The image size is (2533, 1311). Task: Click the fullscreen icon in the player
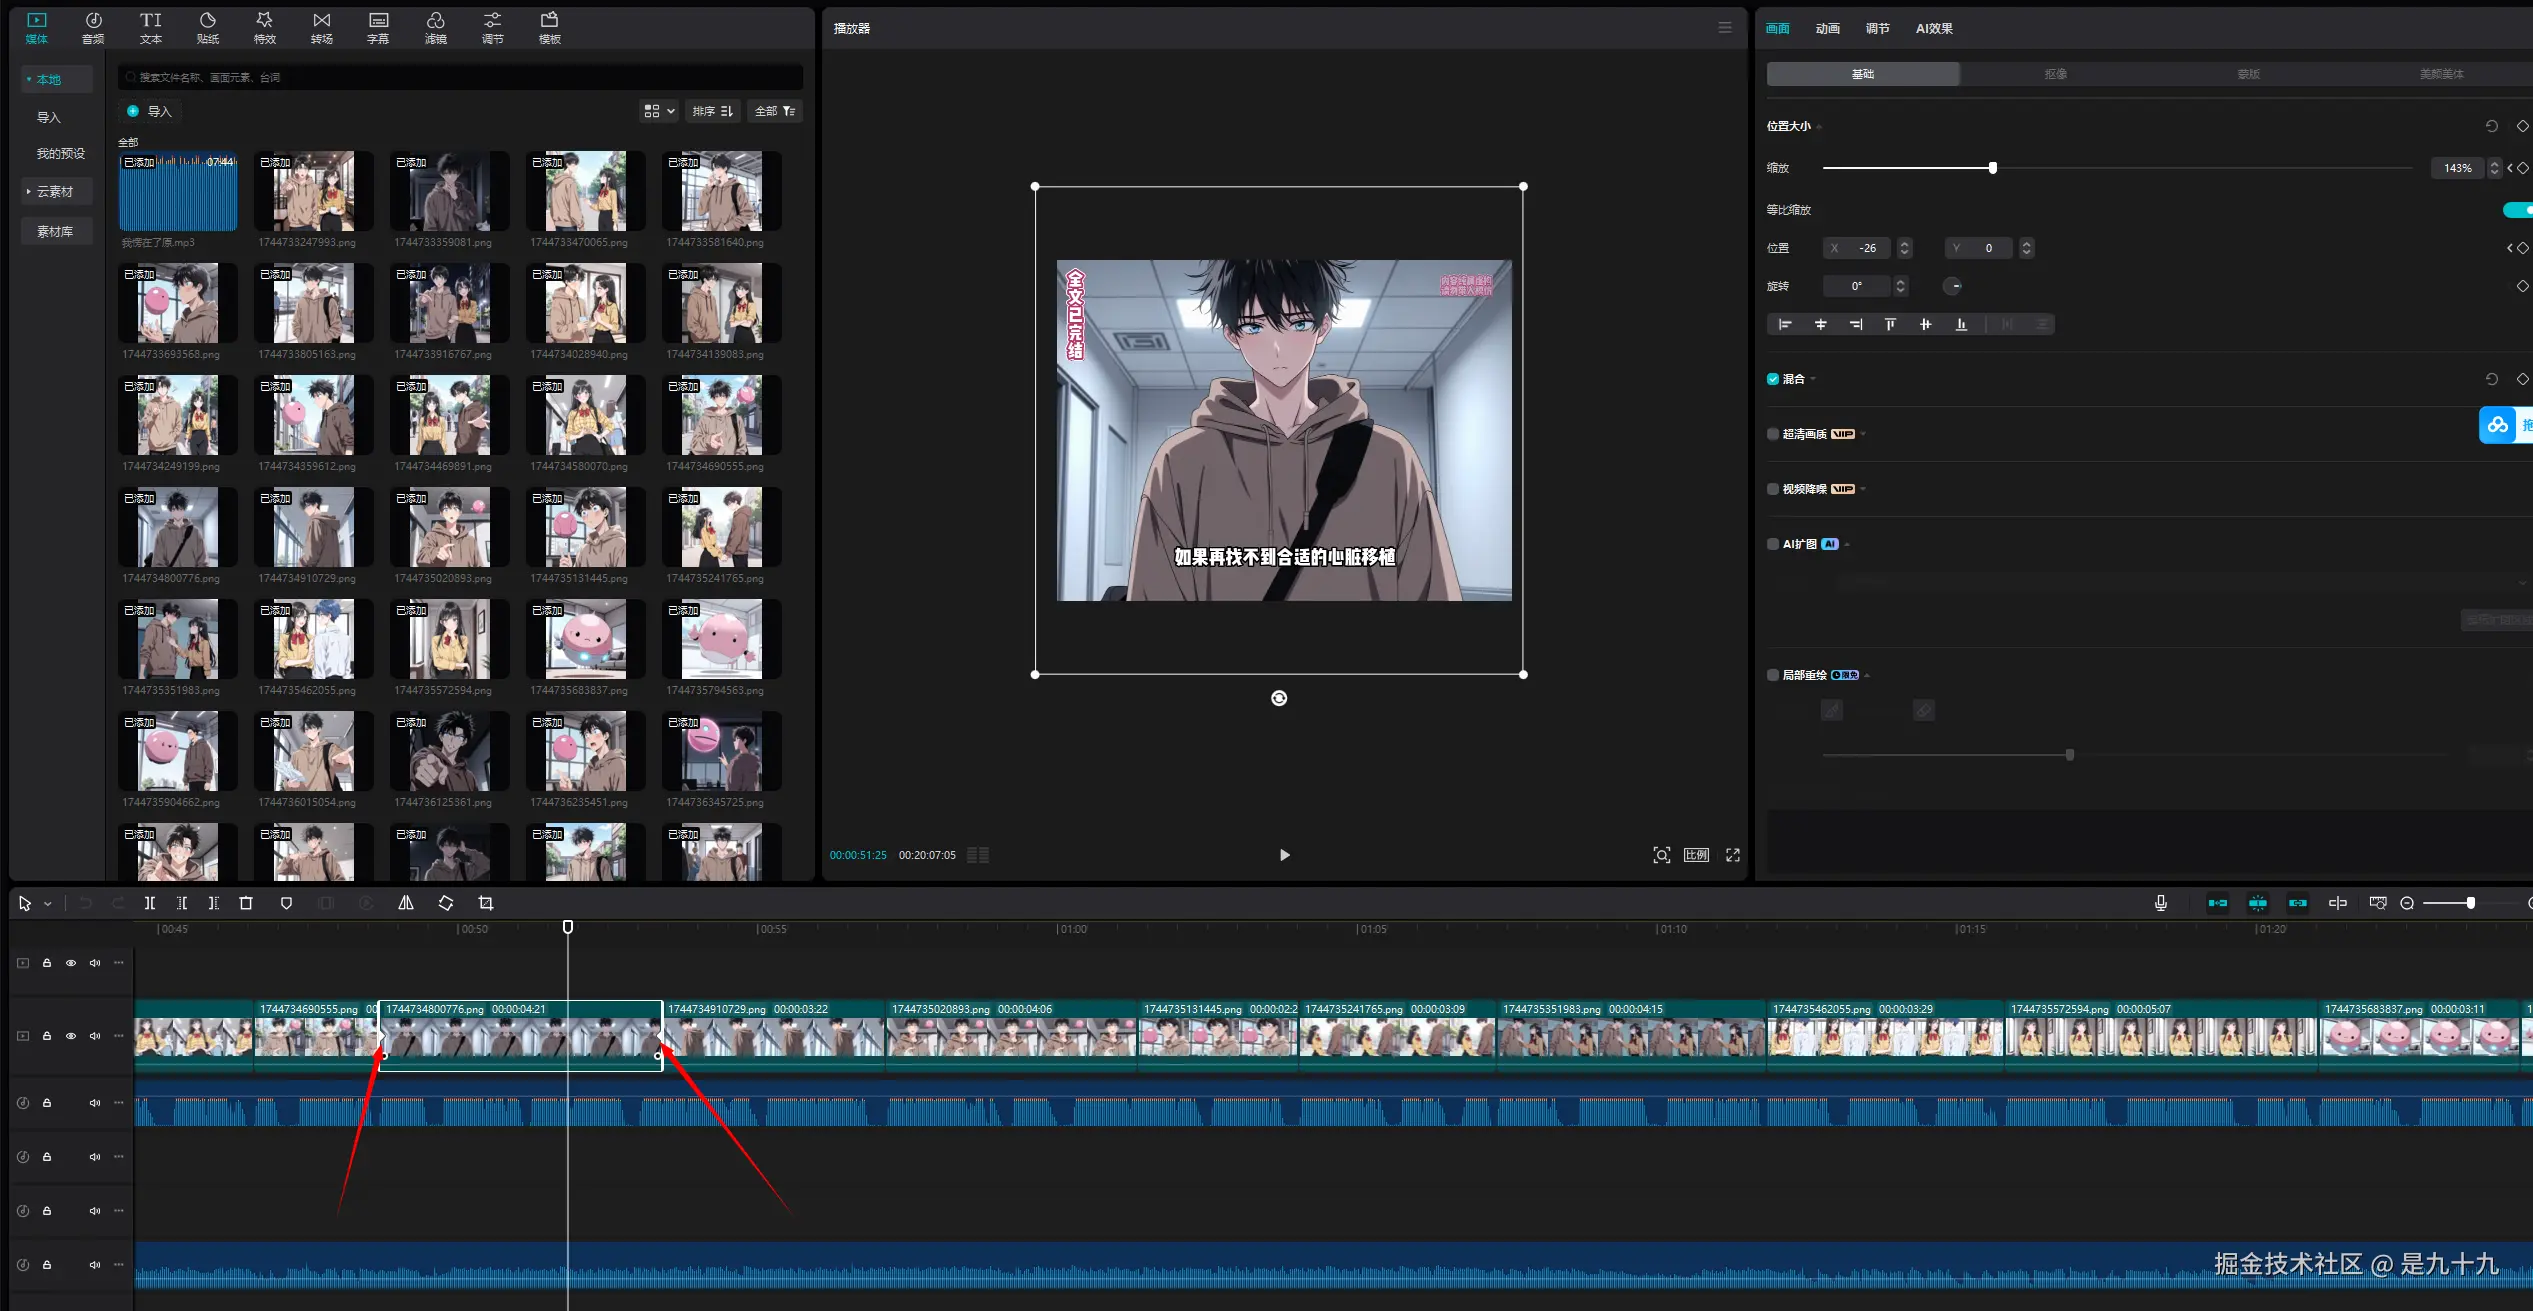[x=1733, y=855]
